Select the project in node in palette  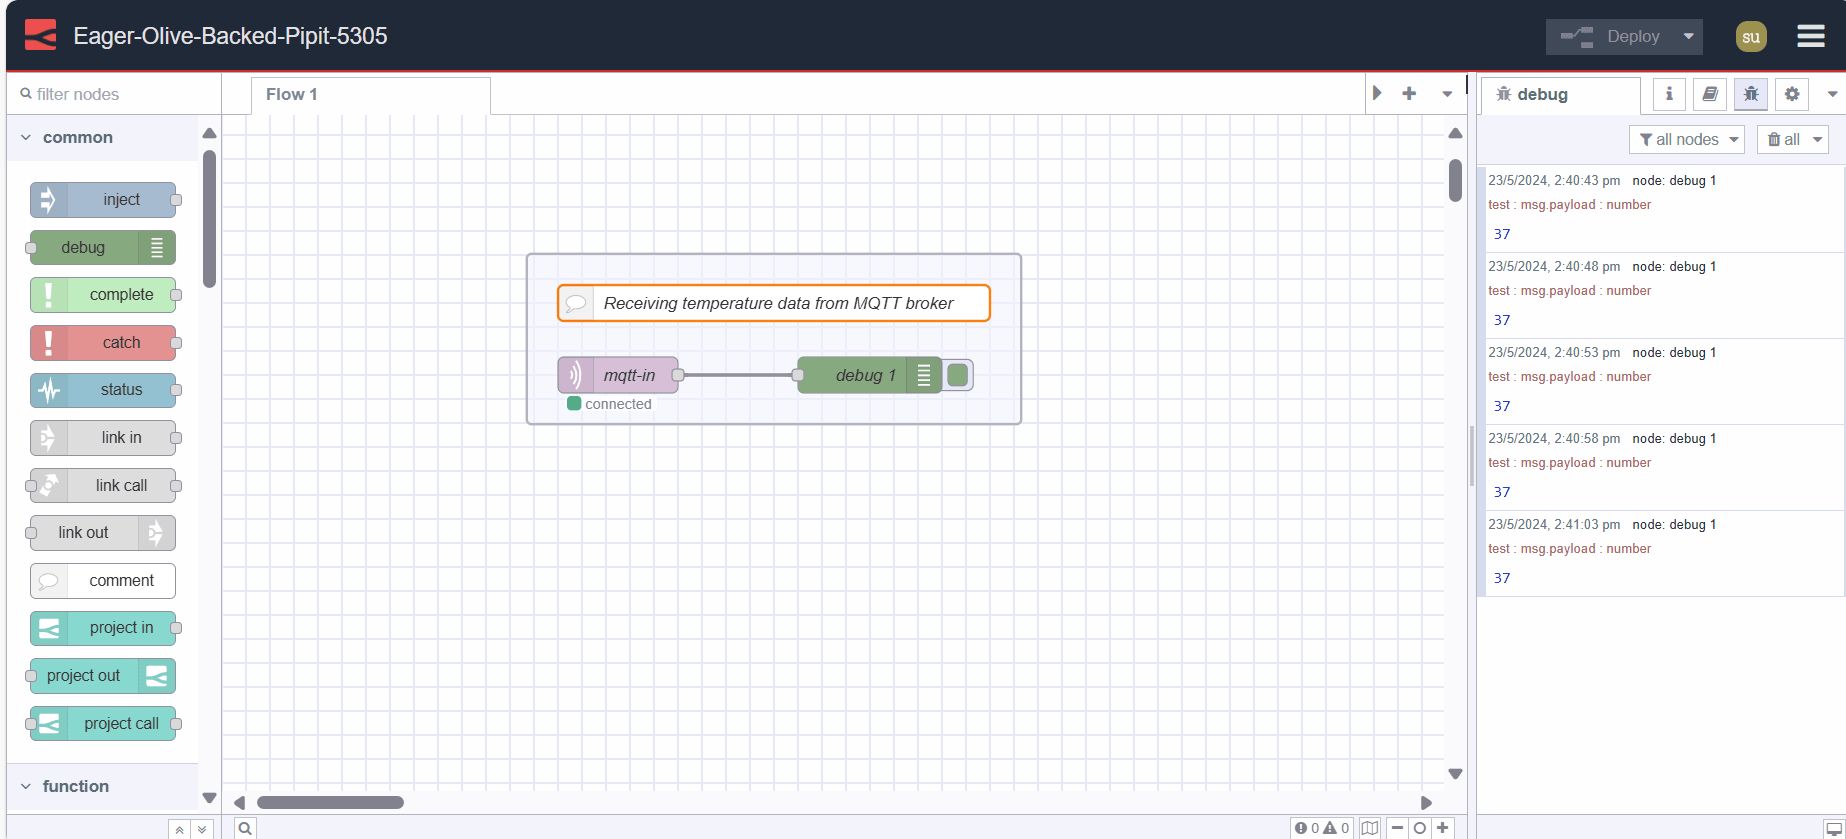[x=103, y=628]
